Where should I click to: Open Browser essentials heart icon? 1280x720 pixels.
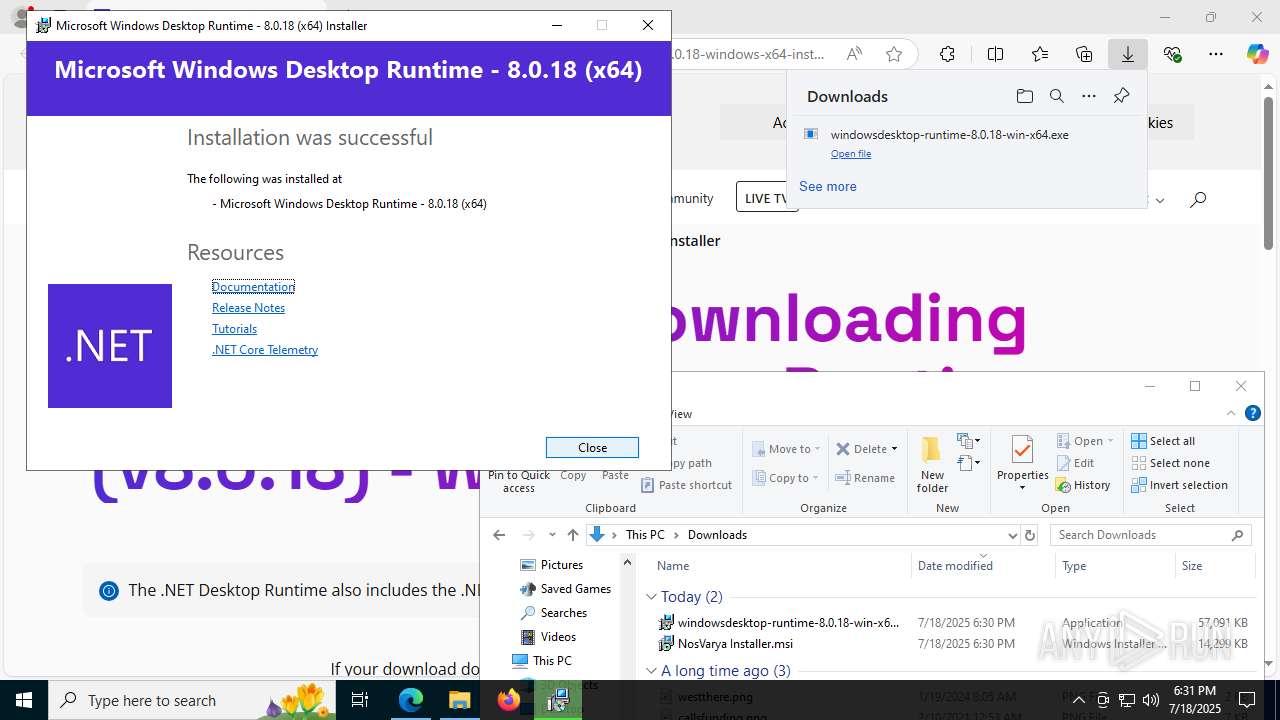point(1172,54)
